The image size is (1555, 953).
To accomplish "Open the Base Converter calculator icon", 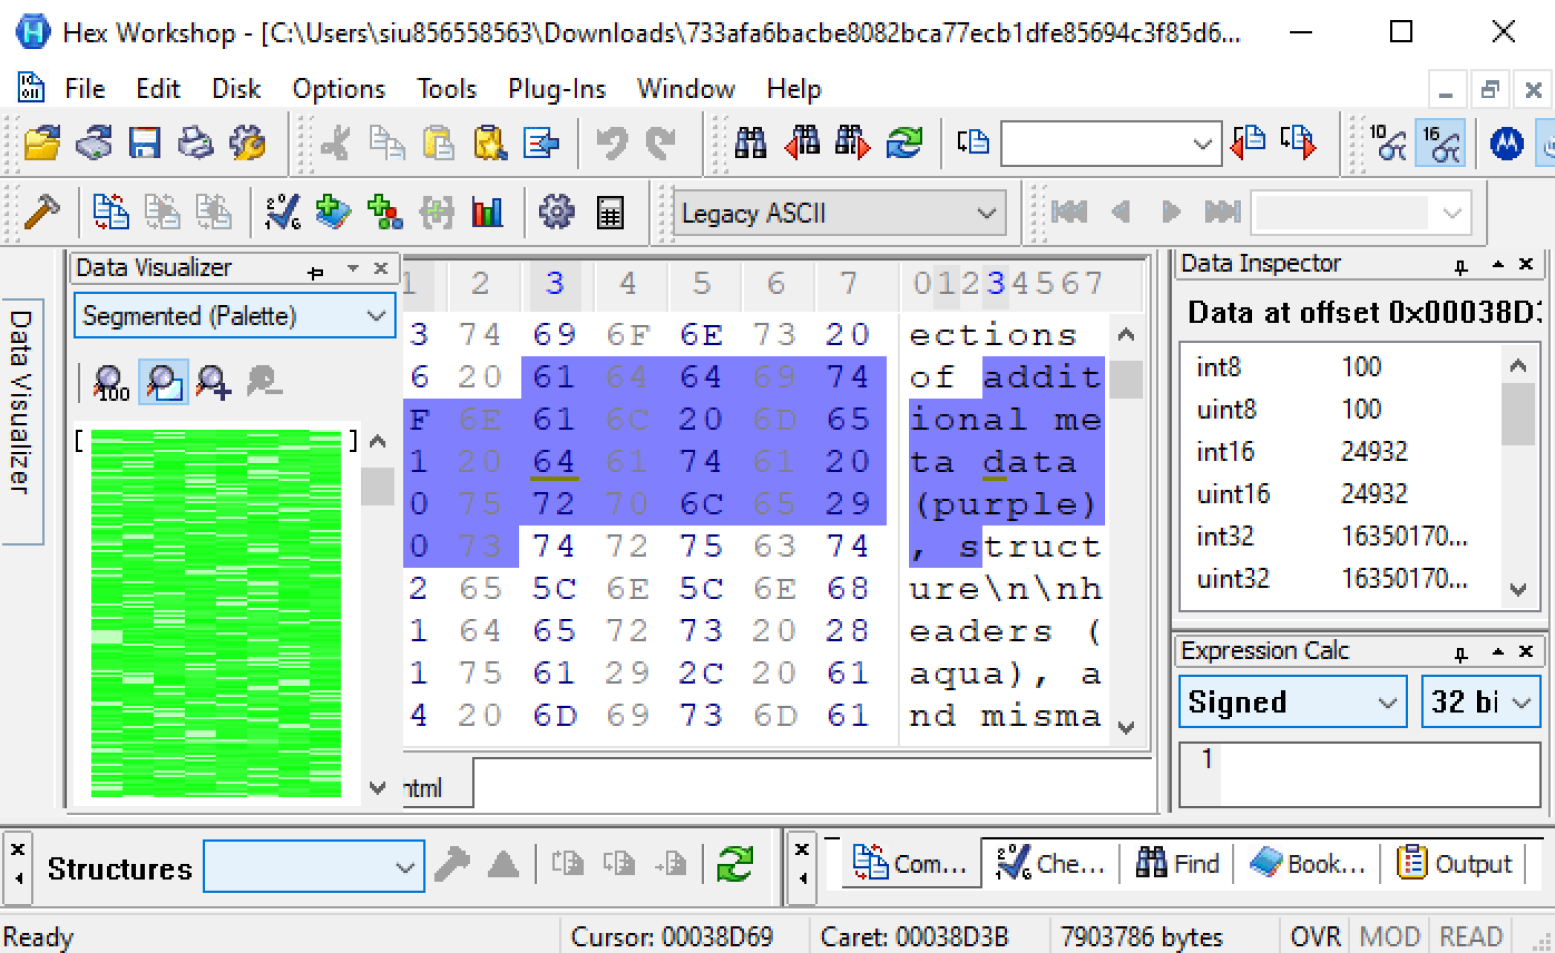I will pos(610,213).
